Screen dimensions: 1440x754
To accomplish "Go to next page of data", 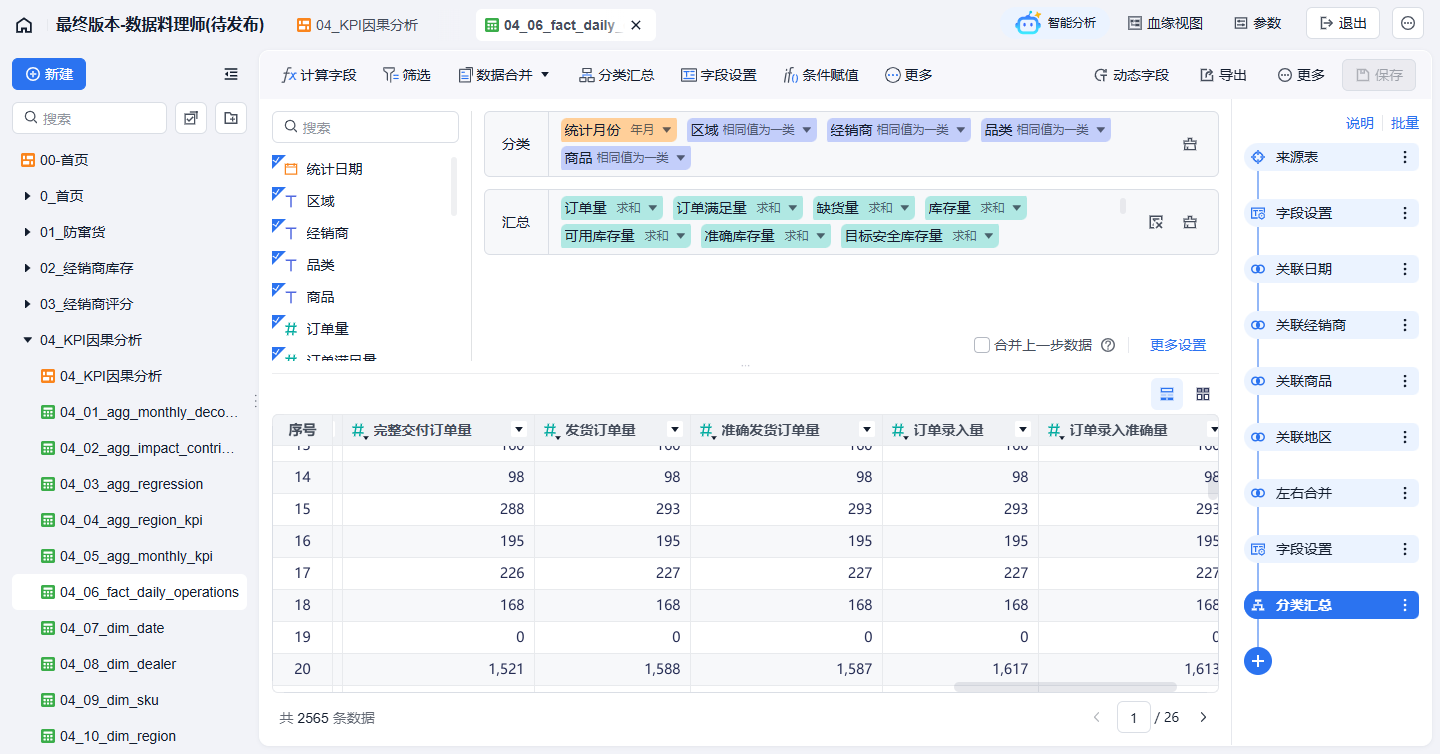I will pyautogui.click(x=1203, y=717).
